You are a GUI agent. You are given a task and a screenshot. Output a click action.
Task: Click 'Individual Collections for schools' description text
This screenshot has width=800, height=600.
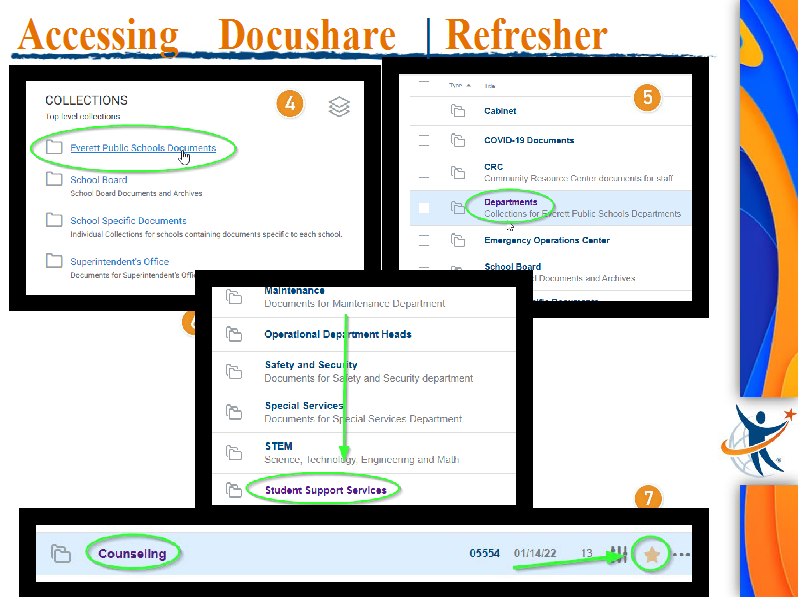[206, 234]
